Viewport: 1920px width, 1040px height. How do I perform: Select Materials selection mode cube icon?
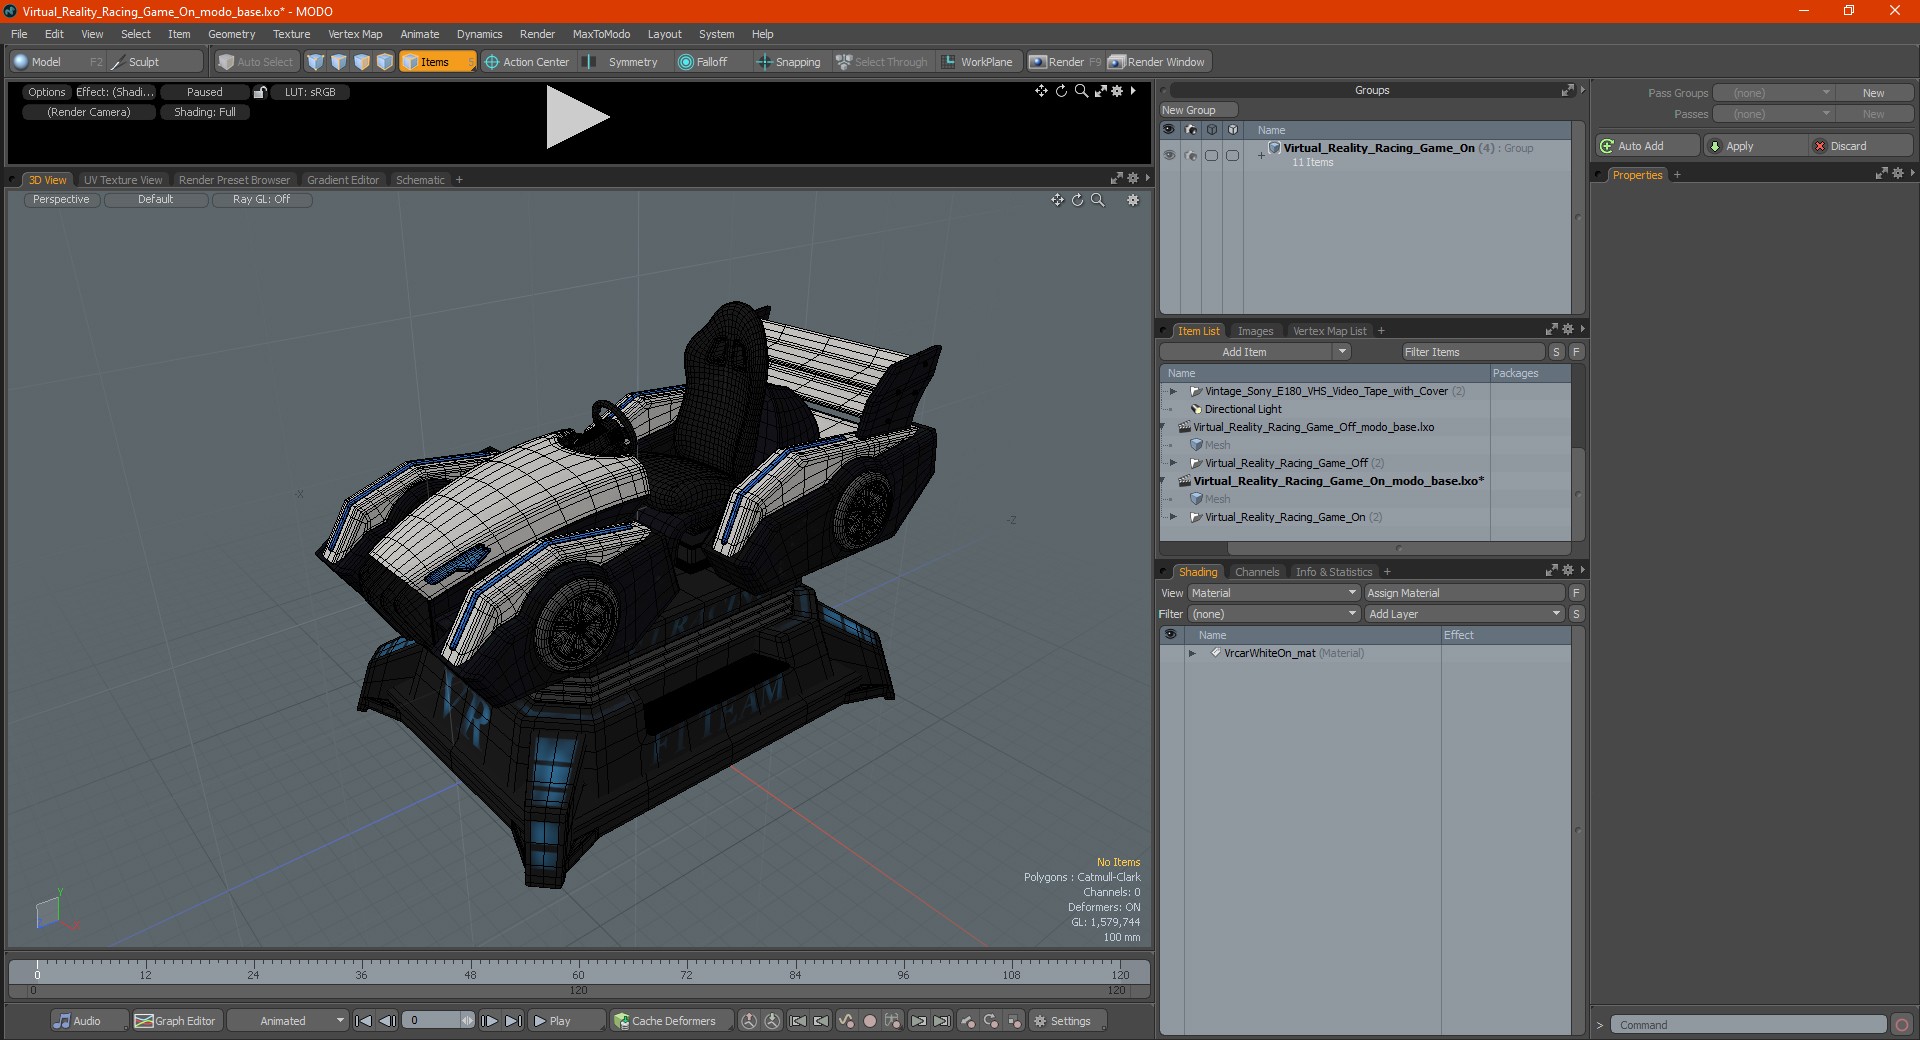coord(385,62)
